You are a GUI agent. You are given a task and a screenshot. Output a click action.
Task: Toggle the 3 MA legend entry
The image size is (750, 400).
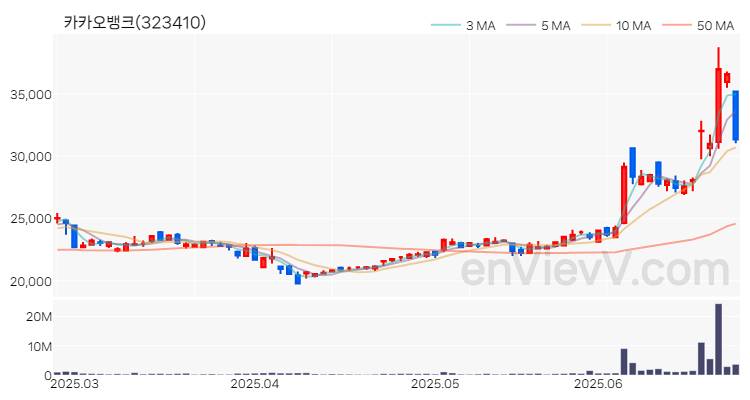click(463, 25)
